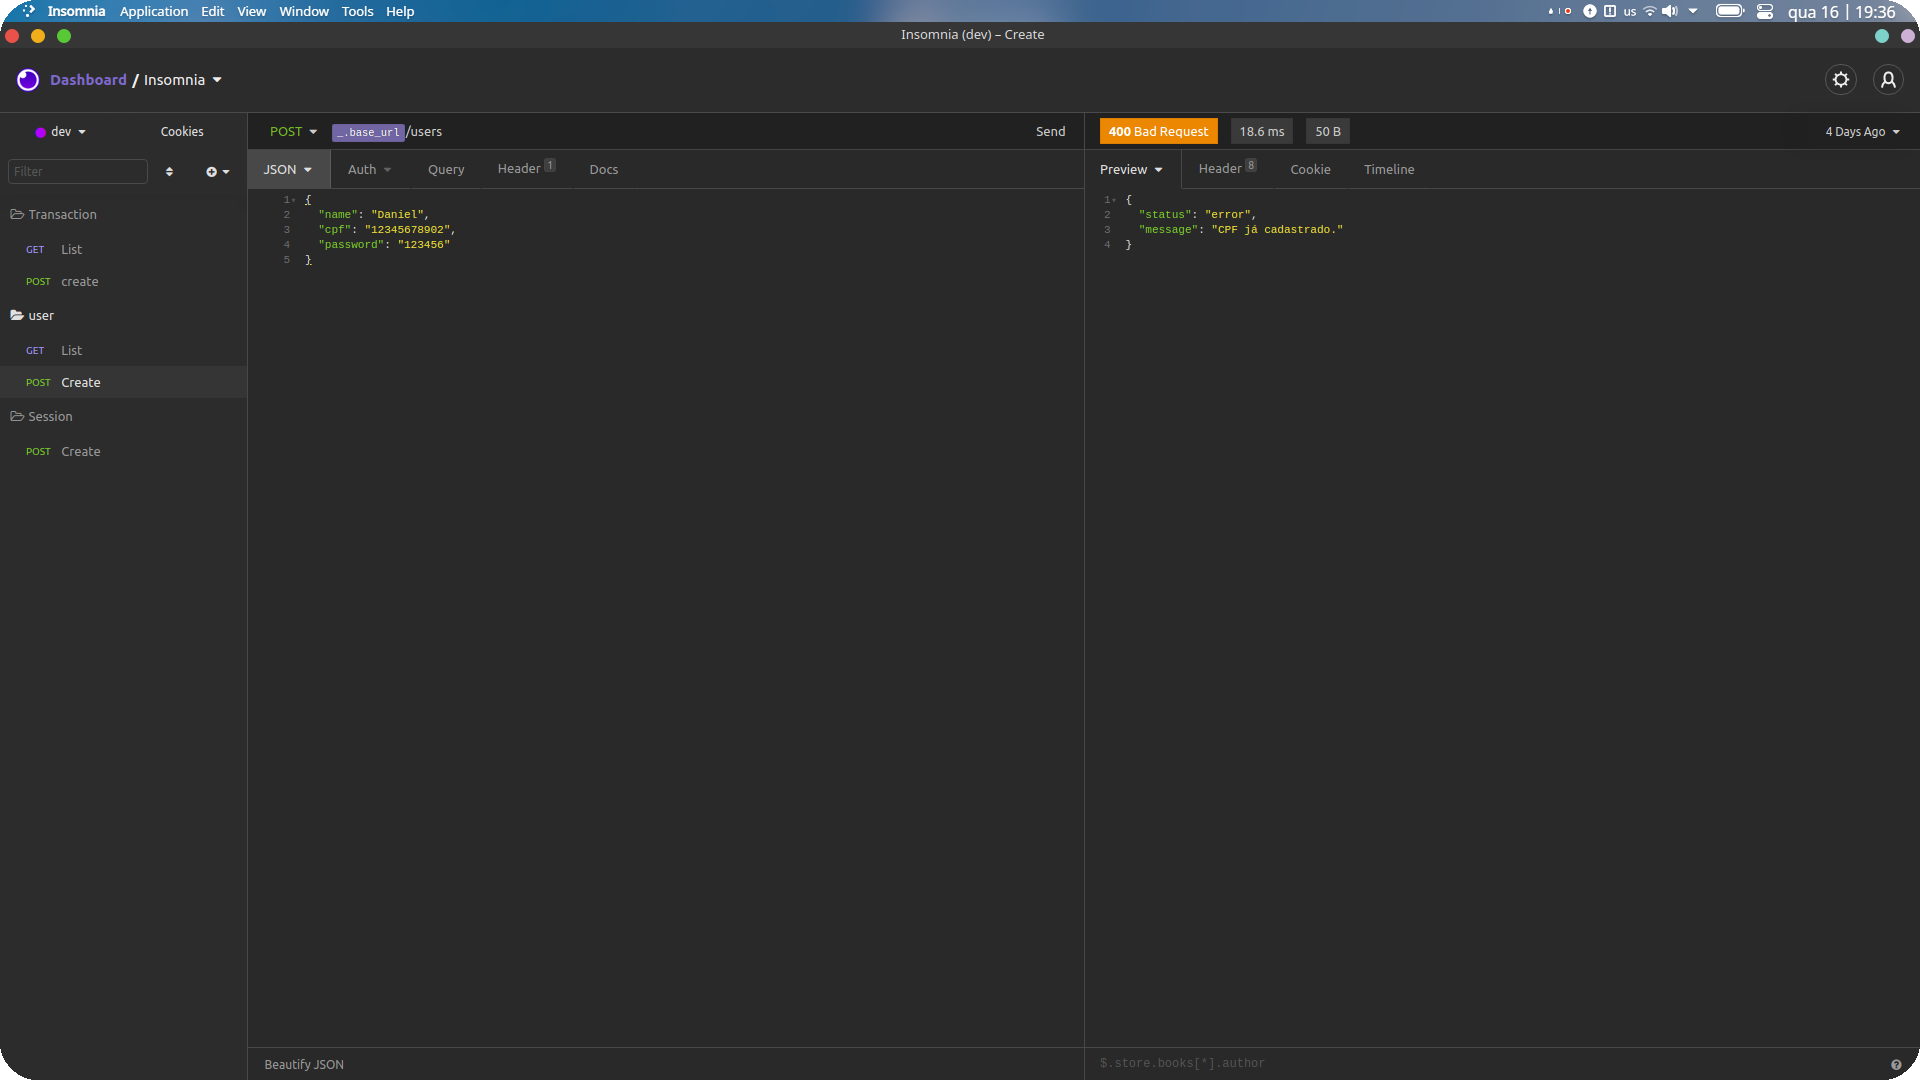Open the user folder icon in sidebar

(x=17, y=315)
